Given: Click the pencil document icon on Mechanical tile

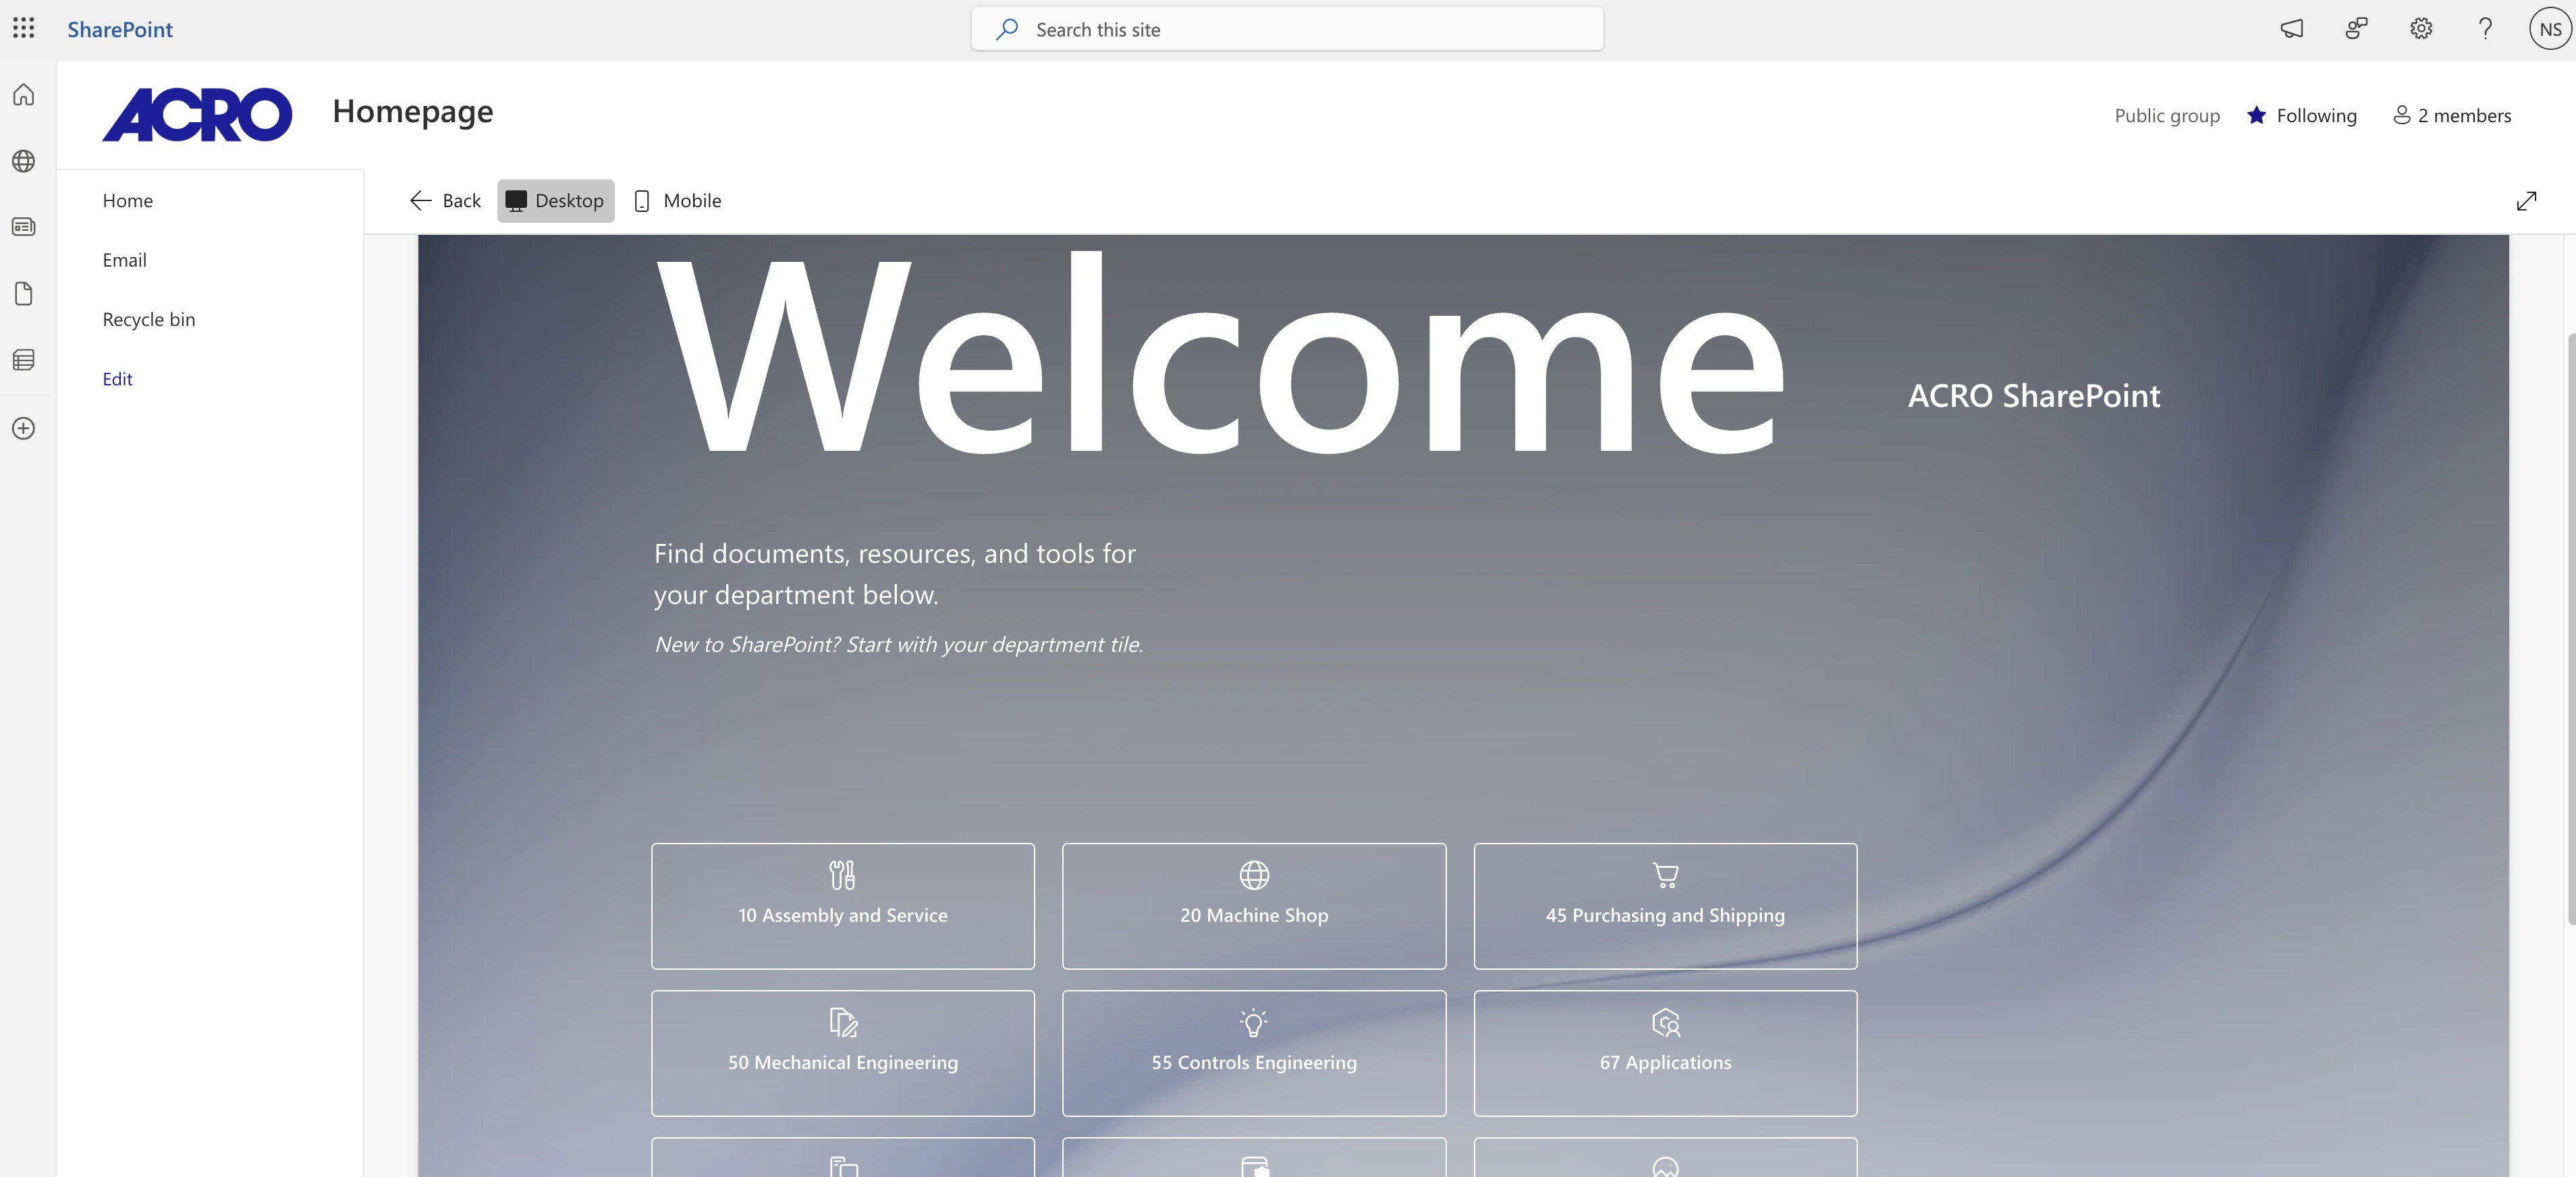Looking at the screenshot, I should point(843,1022).
